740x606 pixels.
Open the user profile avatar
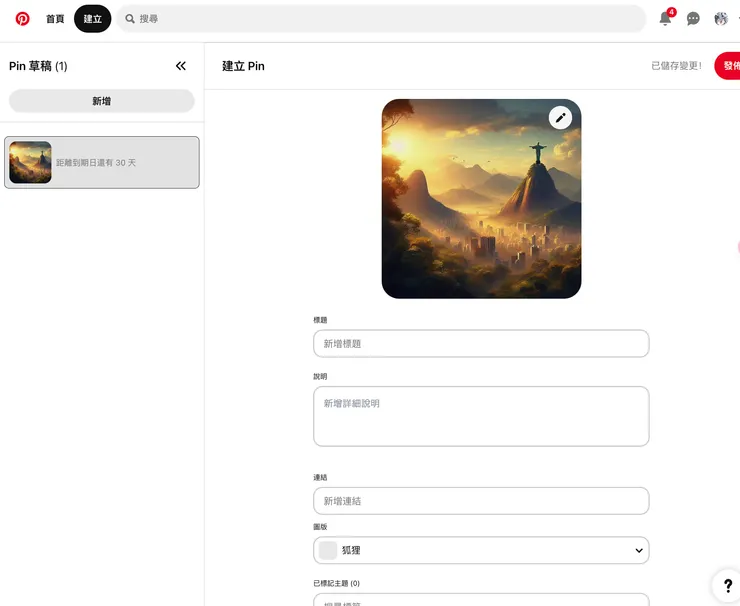pos(721,19)
